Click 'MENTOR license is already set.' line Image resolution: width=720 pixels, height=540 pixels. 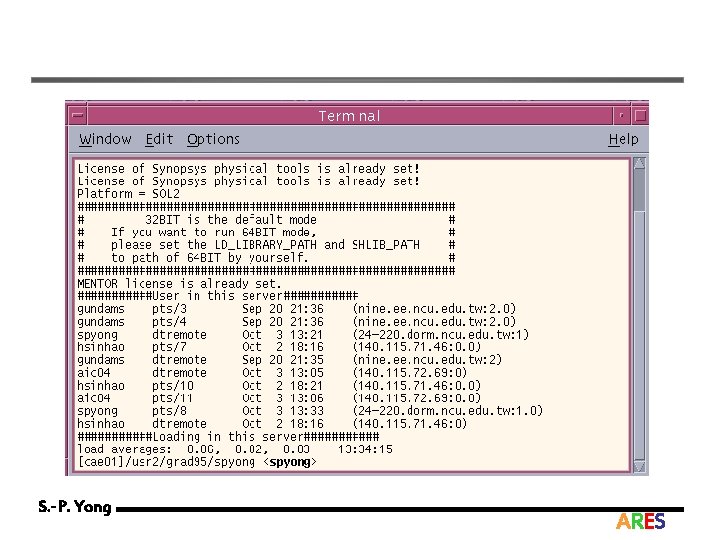(x=179, y=284)
